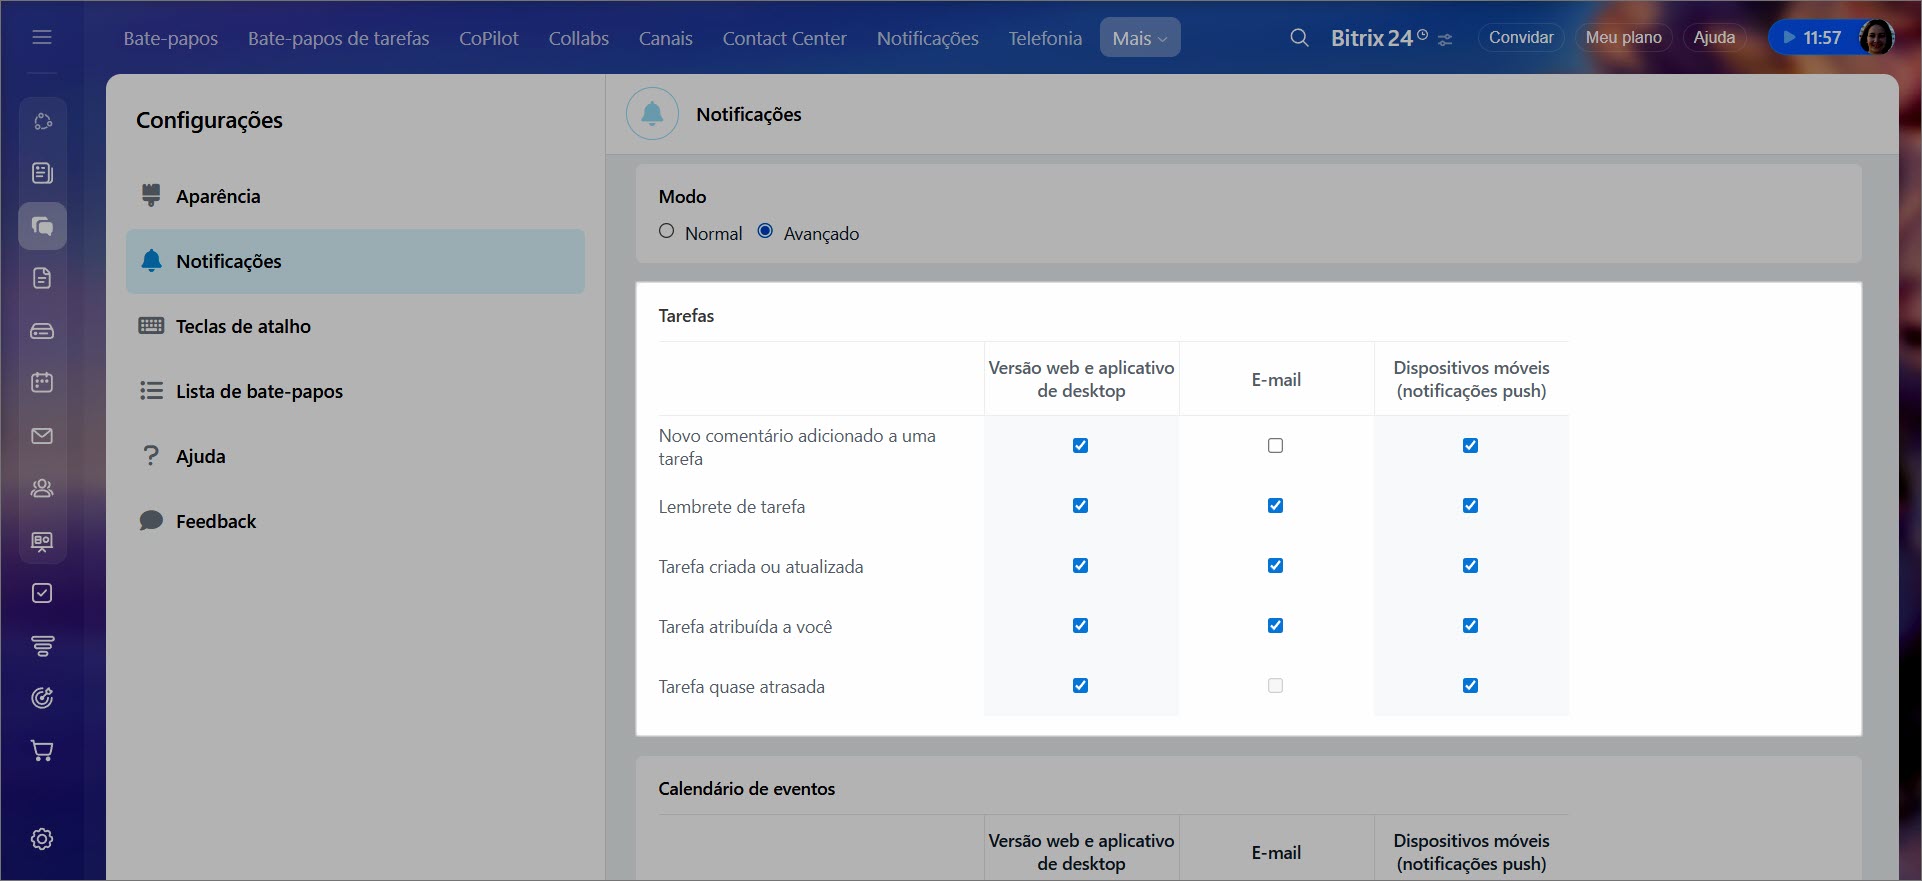Uncheck E-mail for Tarefa atribuída a você

[x=1275, y=626]
